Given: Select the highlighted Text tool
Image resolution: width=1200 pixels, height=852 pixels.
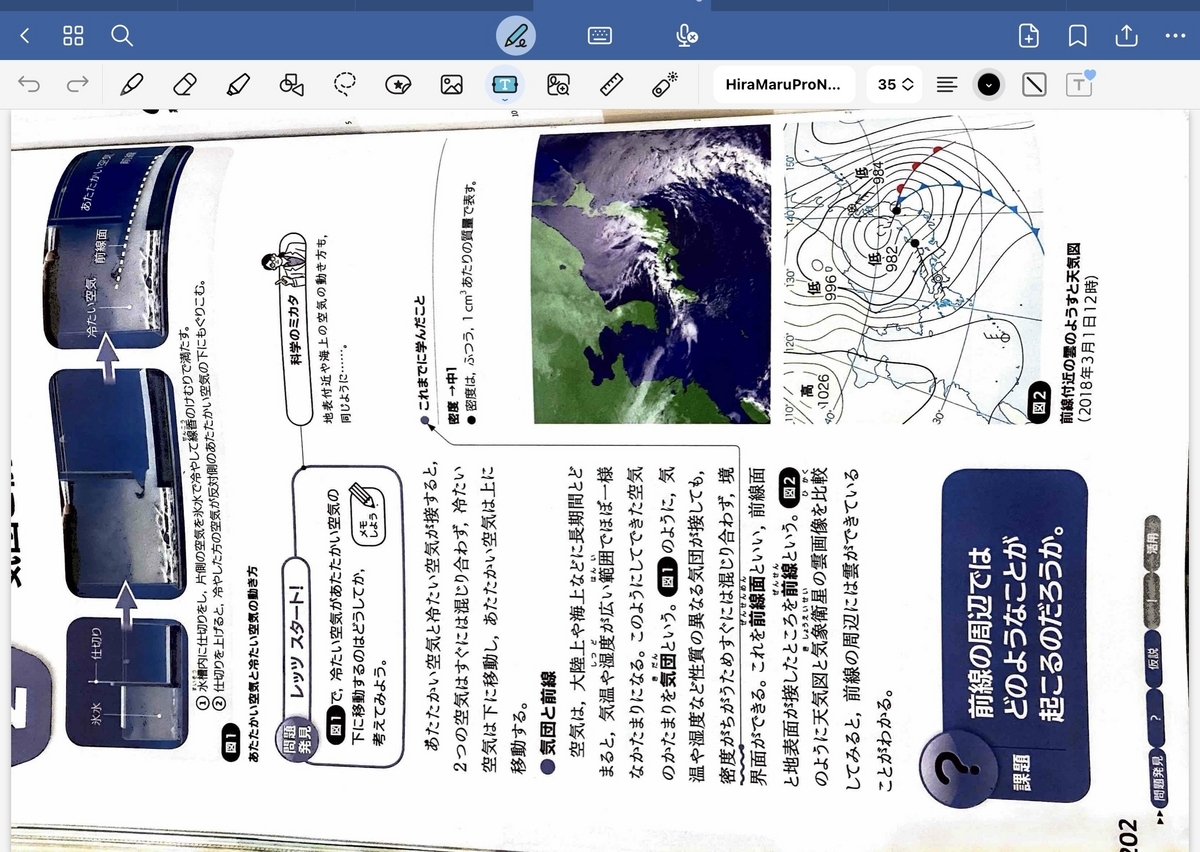Looking at the screenshot, I should [504, 85].
